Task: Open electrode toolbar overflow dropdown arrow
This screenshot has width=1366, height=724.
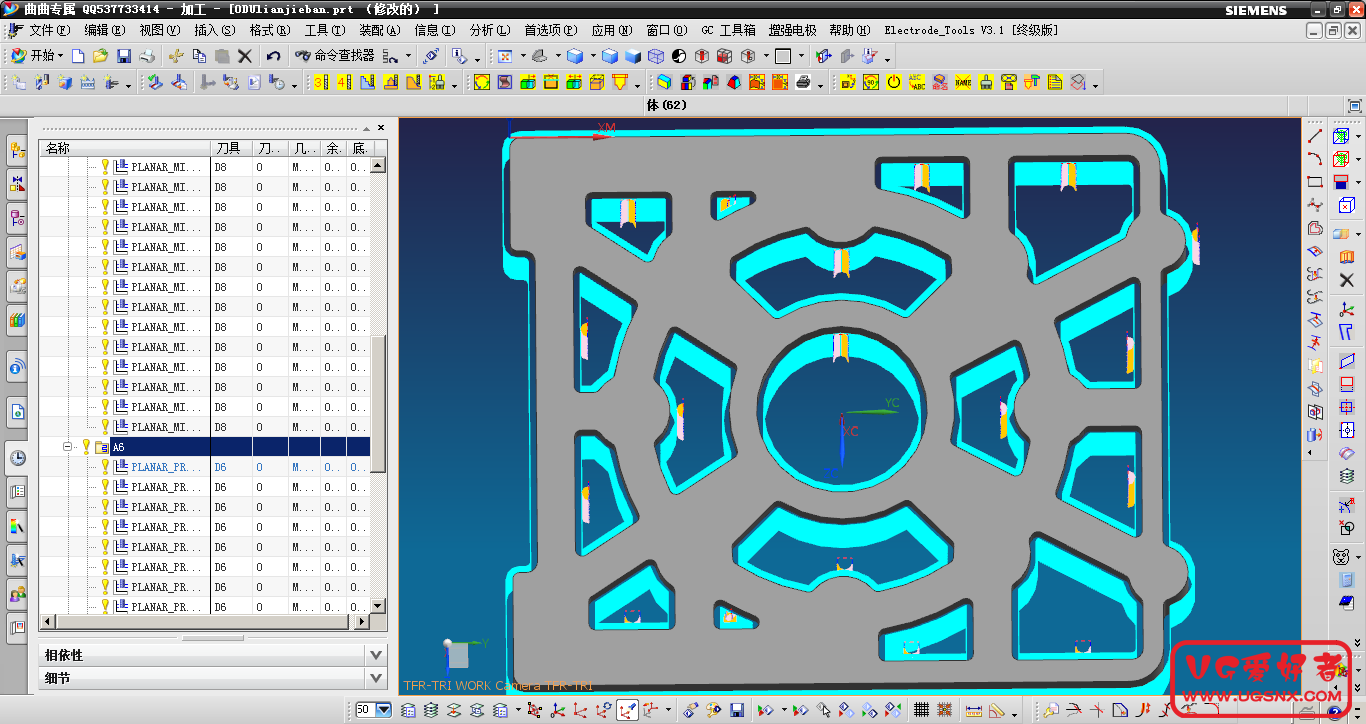Action: pos(1095,86)
